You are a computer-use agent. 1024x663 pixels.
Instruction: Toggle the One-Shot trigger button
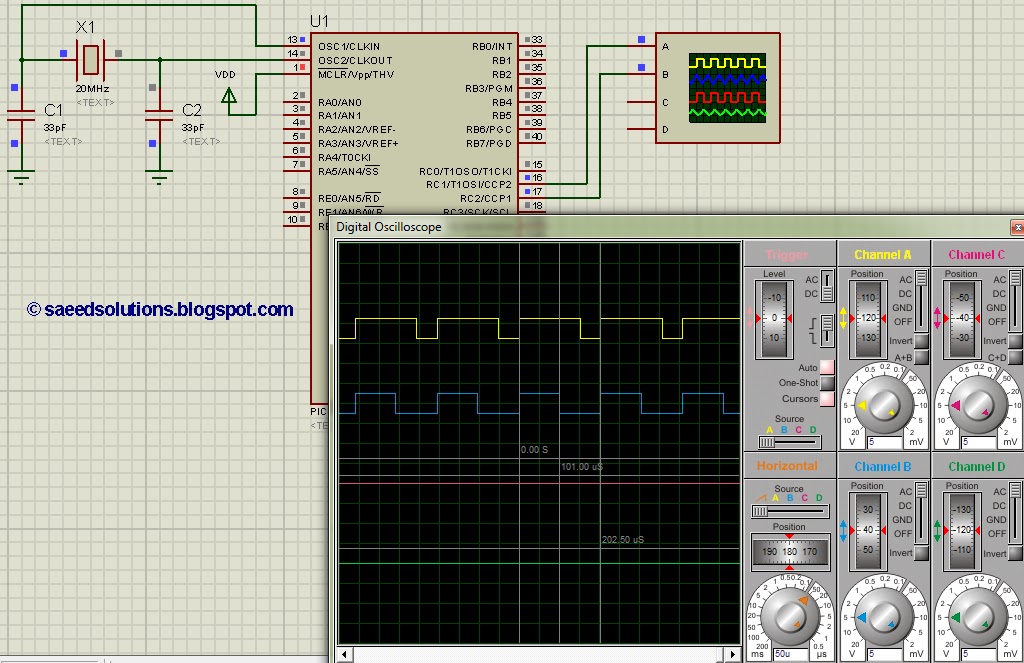pyautogui.click(x=827, y=383)
